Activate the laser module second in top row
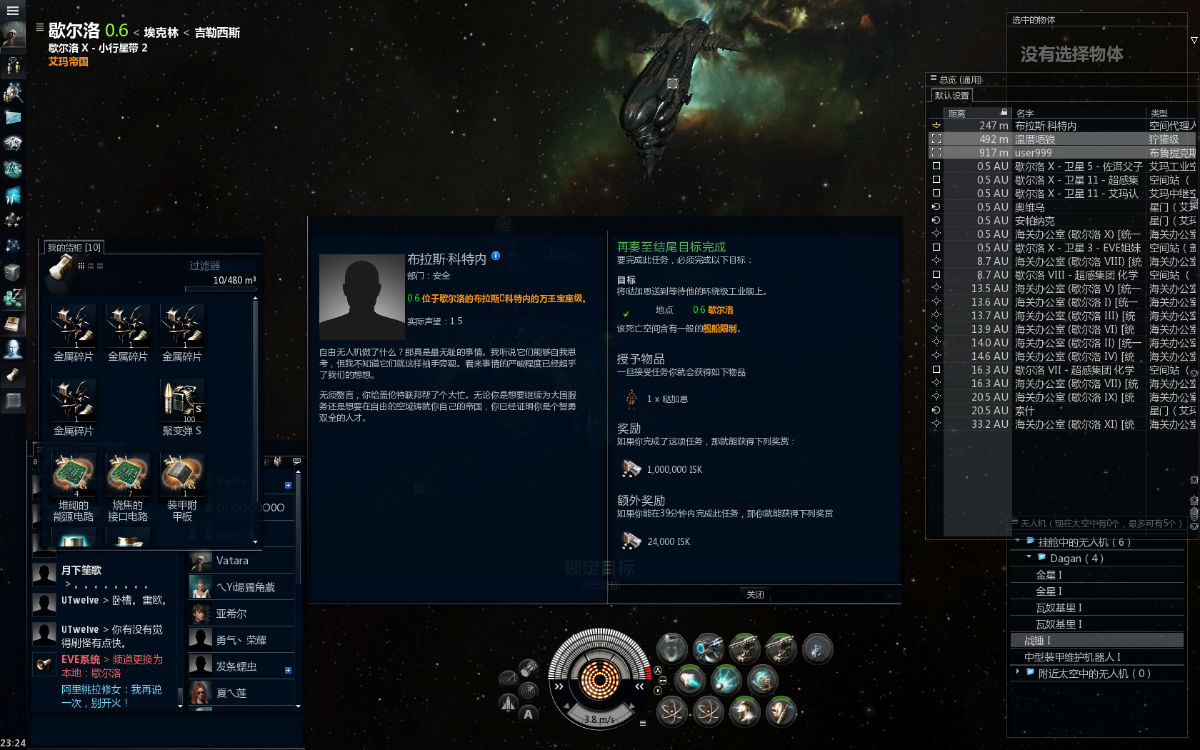Screen dimensions: 1200x750 (708, 648)
